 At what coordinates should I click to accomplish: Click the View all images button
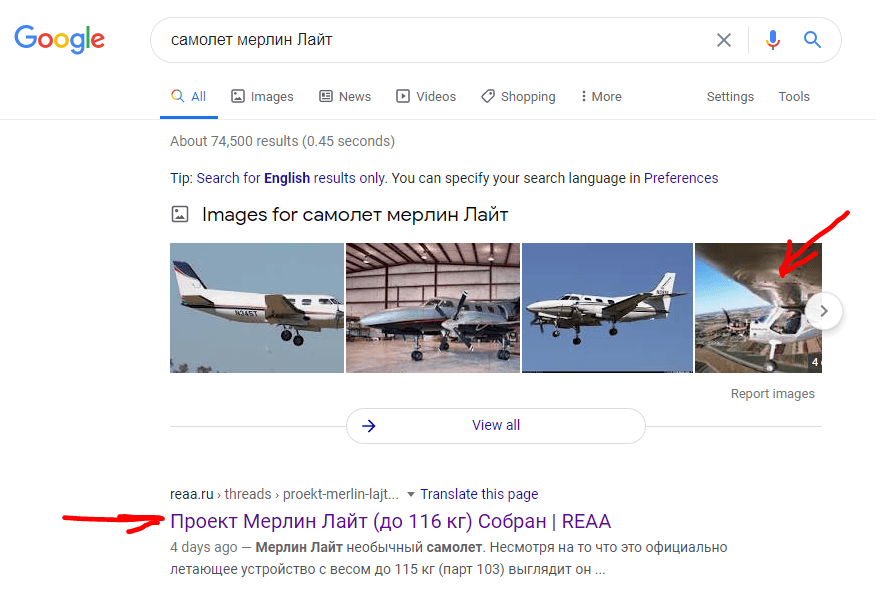point(496,425)
